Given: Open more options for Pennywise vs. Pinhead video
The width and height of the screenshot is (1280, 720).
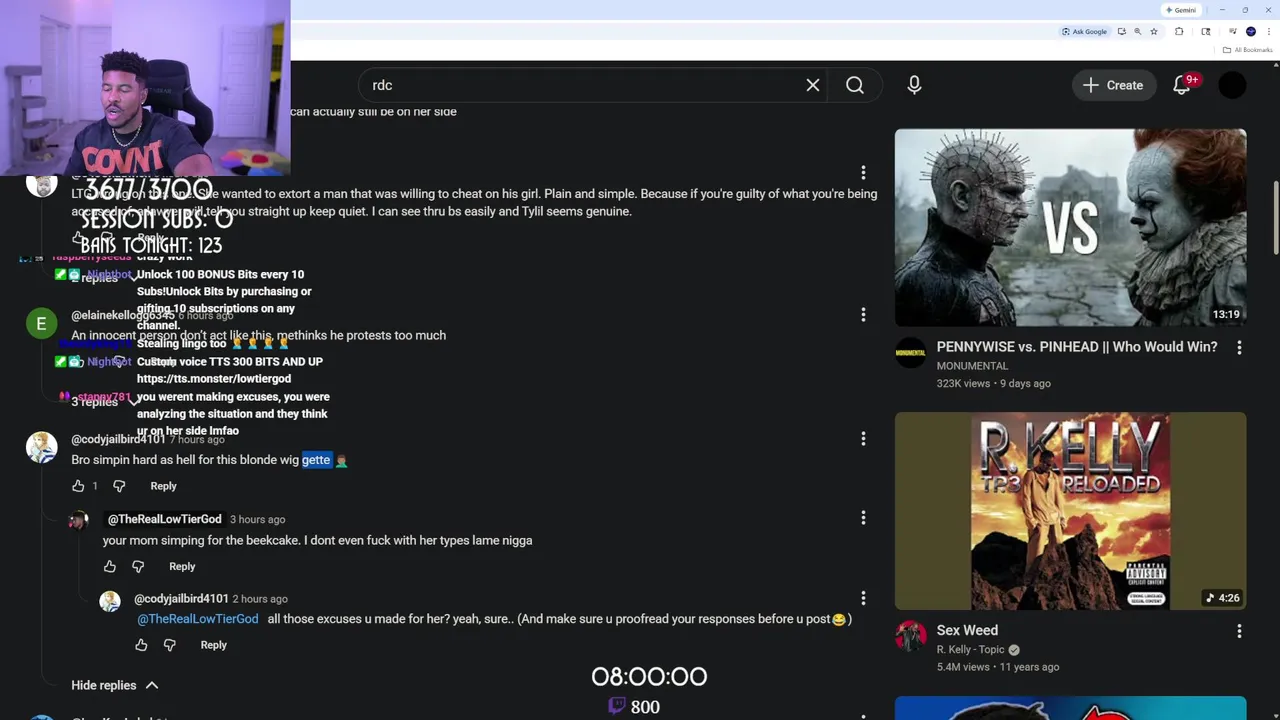Looking at the screenshot, I should point(1239,347).
